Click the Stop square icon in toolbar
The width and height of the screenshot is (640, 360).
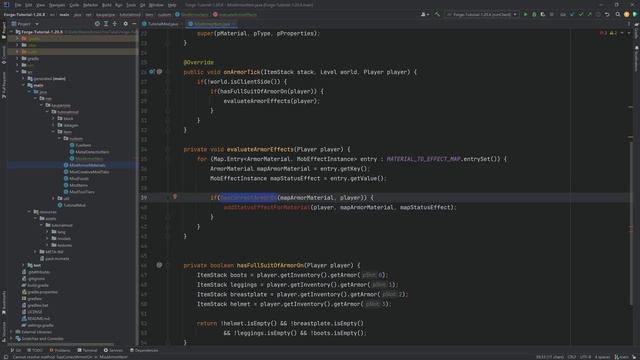pos(551,14)
